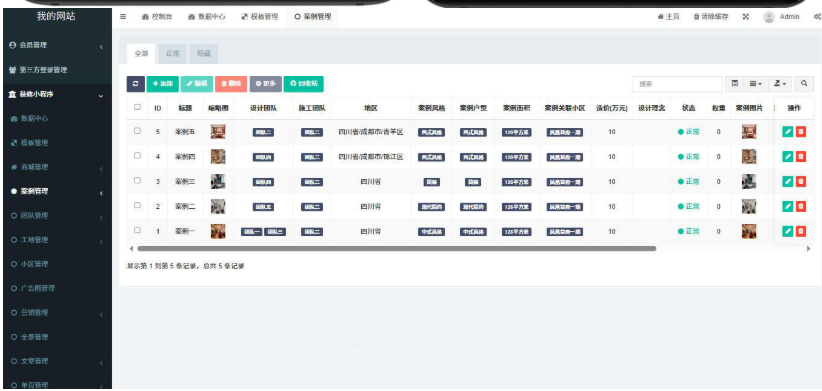Click the red delete icon for 案例五
The height and width of the screenshot is (391, 822).
(x=801, y=132)
